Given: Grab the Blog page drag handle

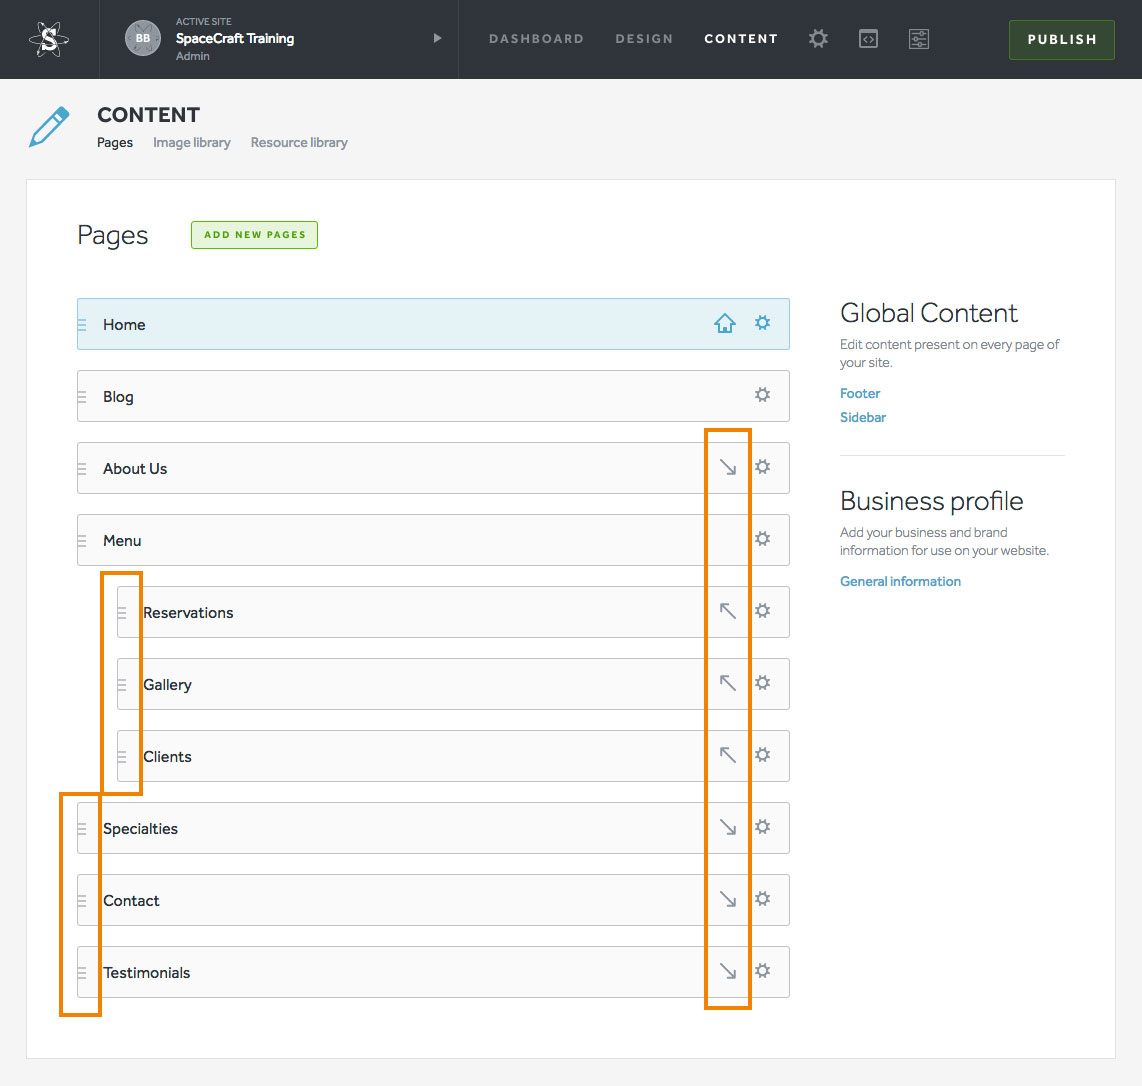Looking at the screenshot, I should [x=82, y=396].
